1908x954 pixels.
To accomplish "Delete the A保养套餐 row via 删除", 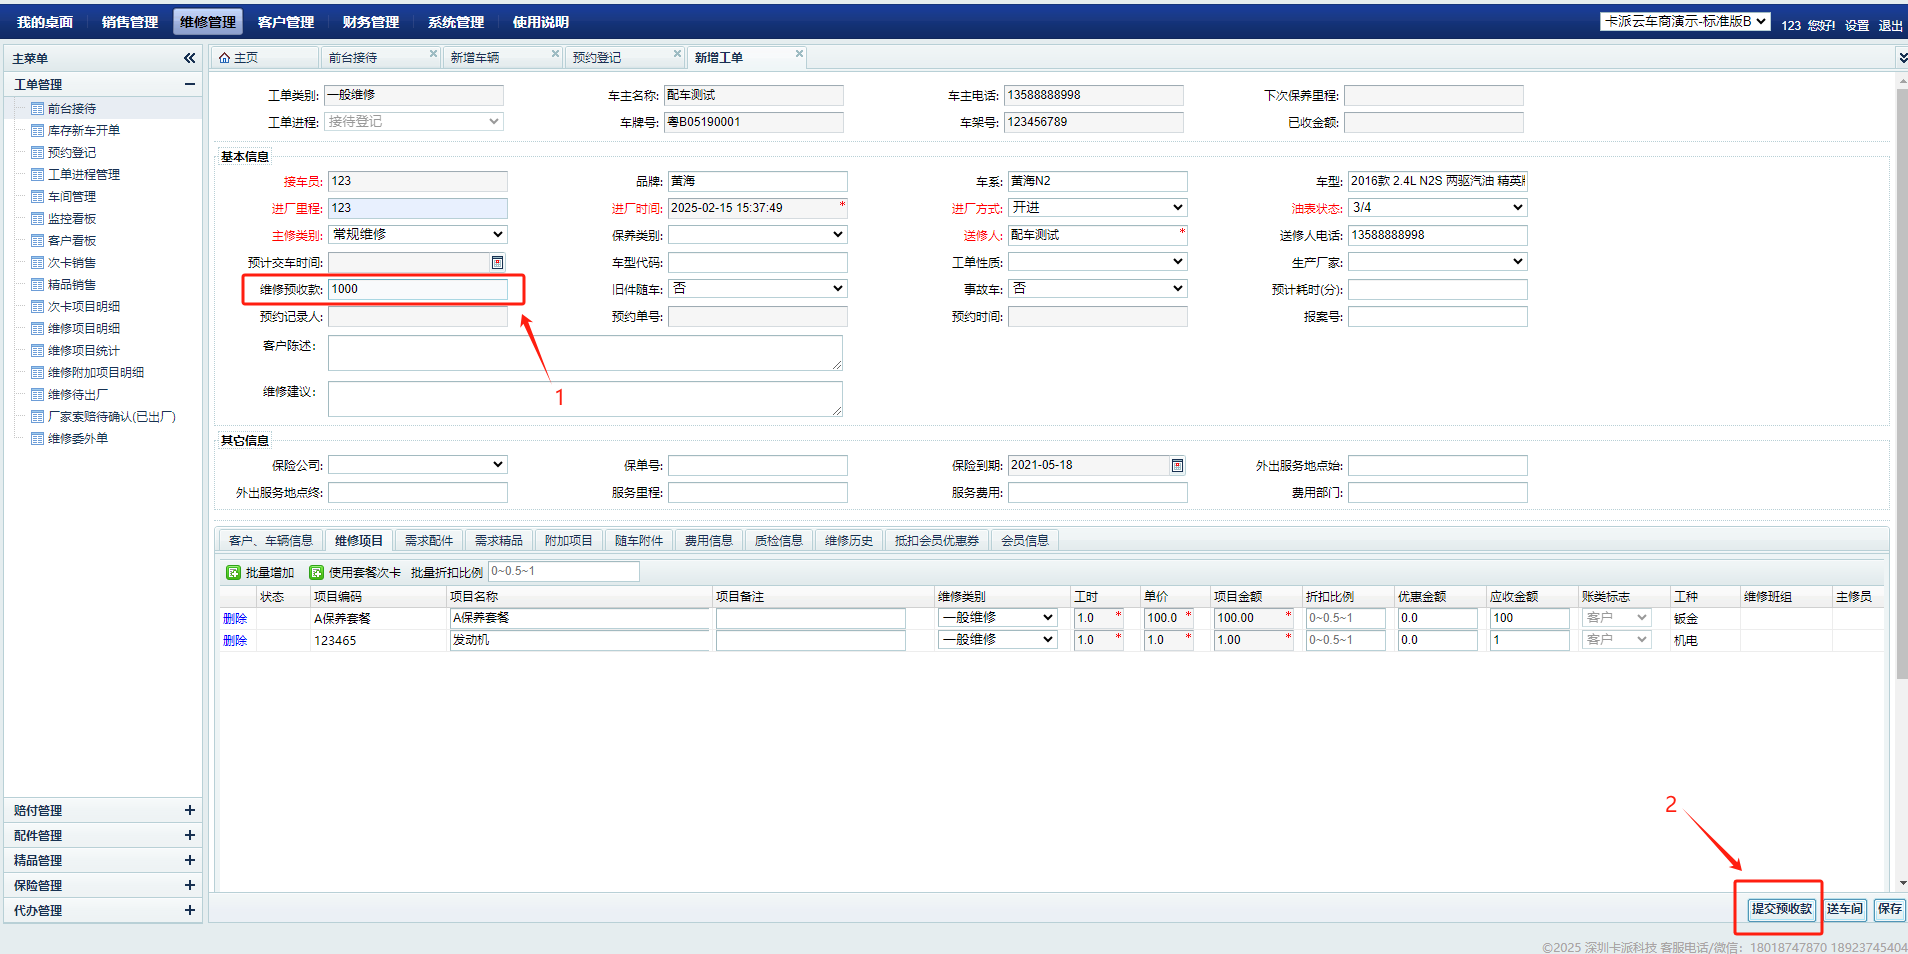I will pos(235,619).
